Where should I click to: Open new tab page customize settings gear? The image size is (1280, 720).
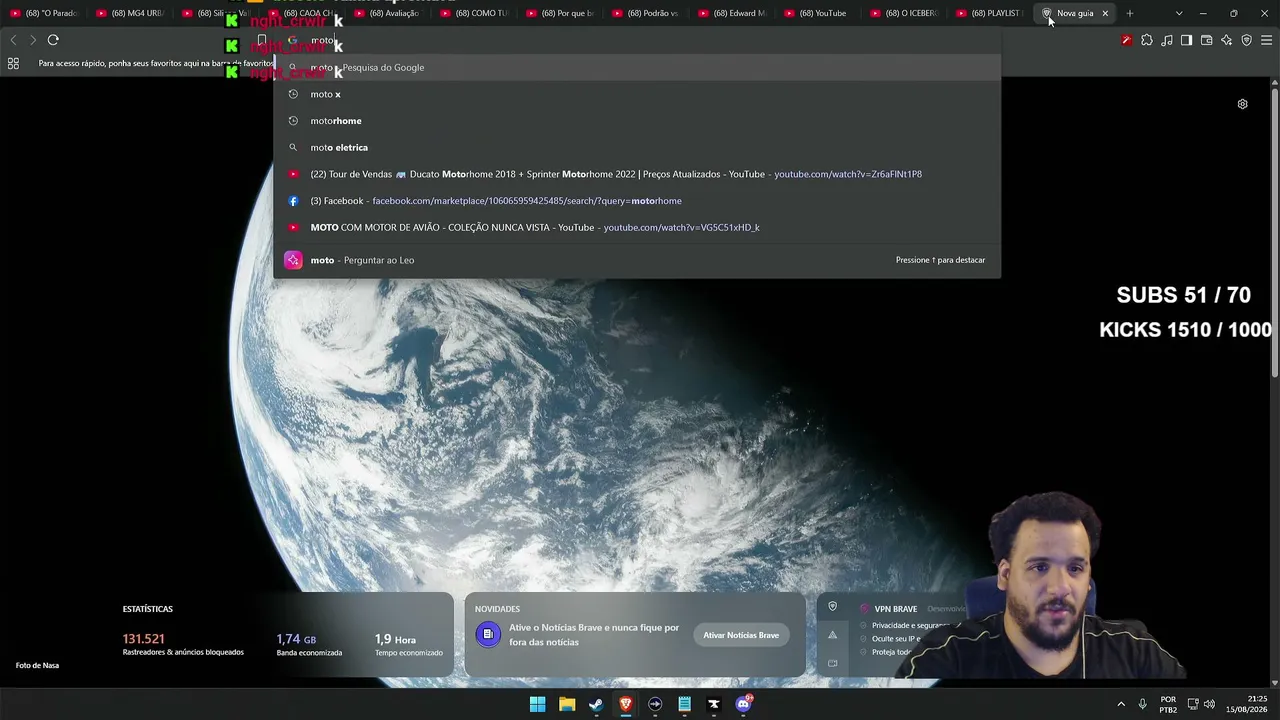tap(1242, 104)
